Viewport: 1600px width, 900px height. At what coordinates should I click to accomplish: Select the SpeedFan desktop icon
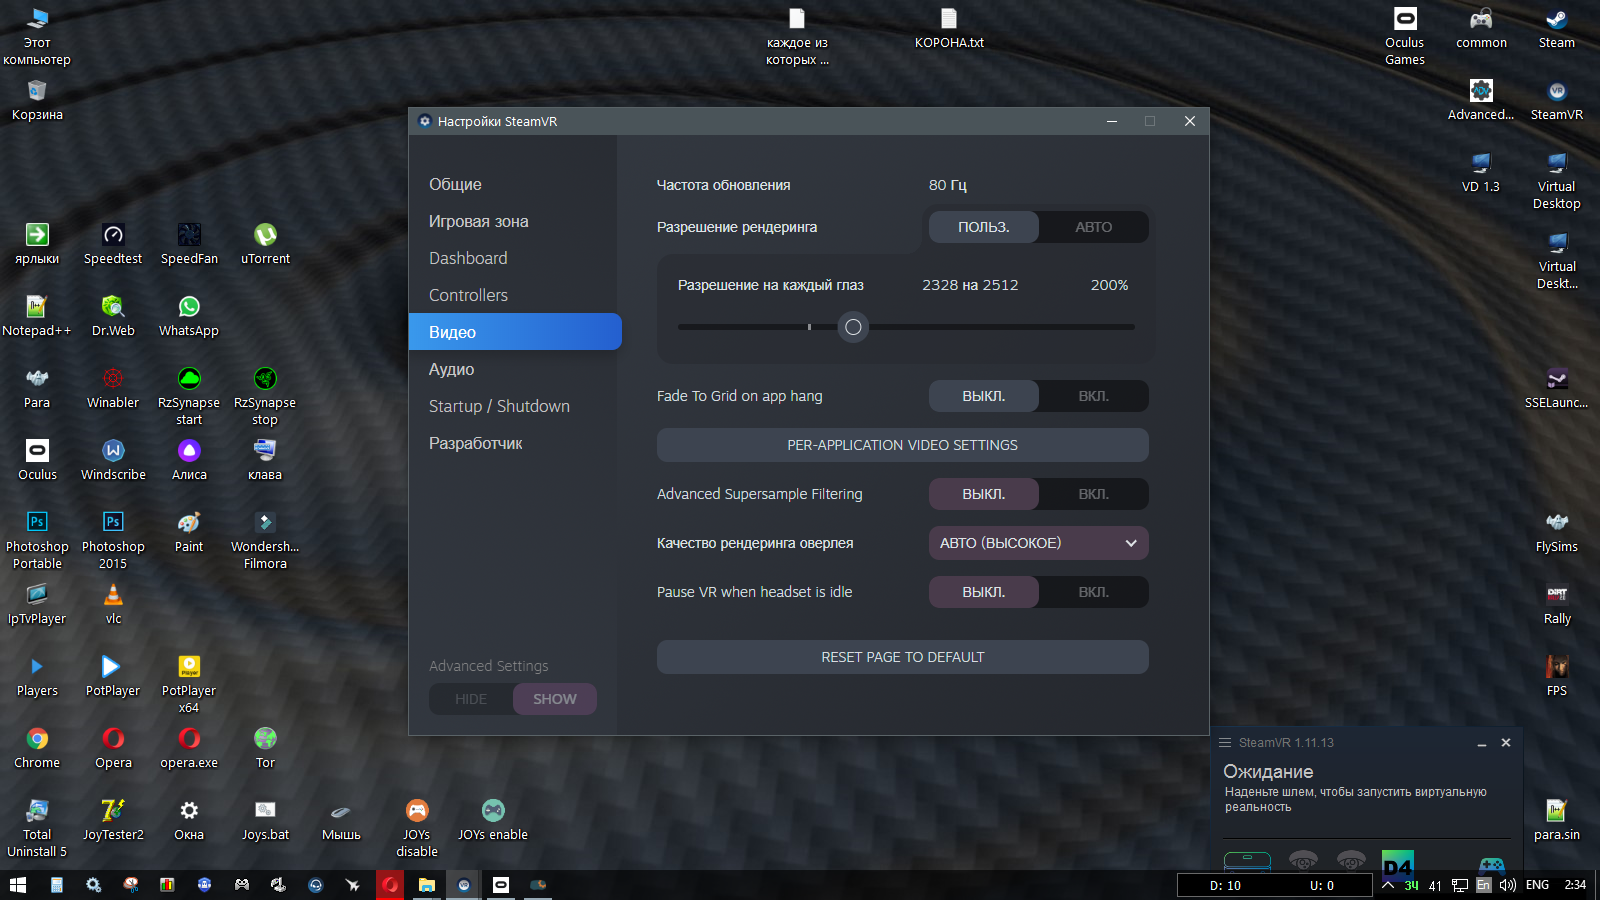tap(189, 244)
